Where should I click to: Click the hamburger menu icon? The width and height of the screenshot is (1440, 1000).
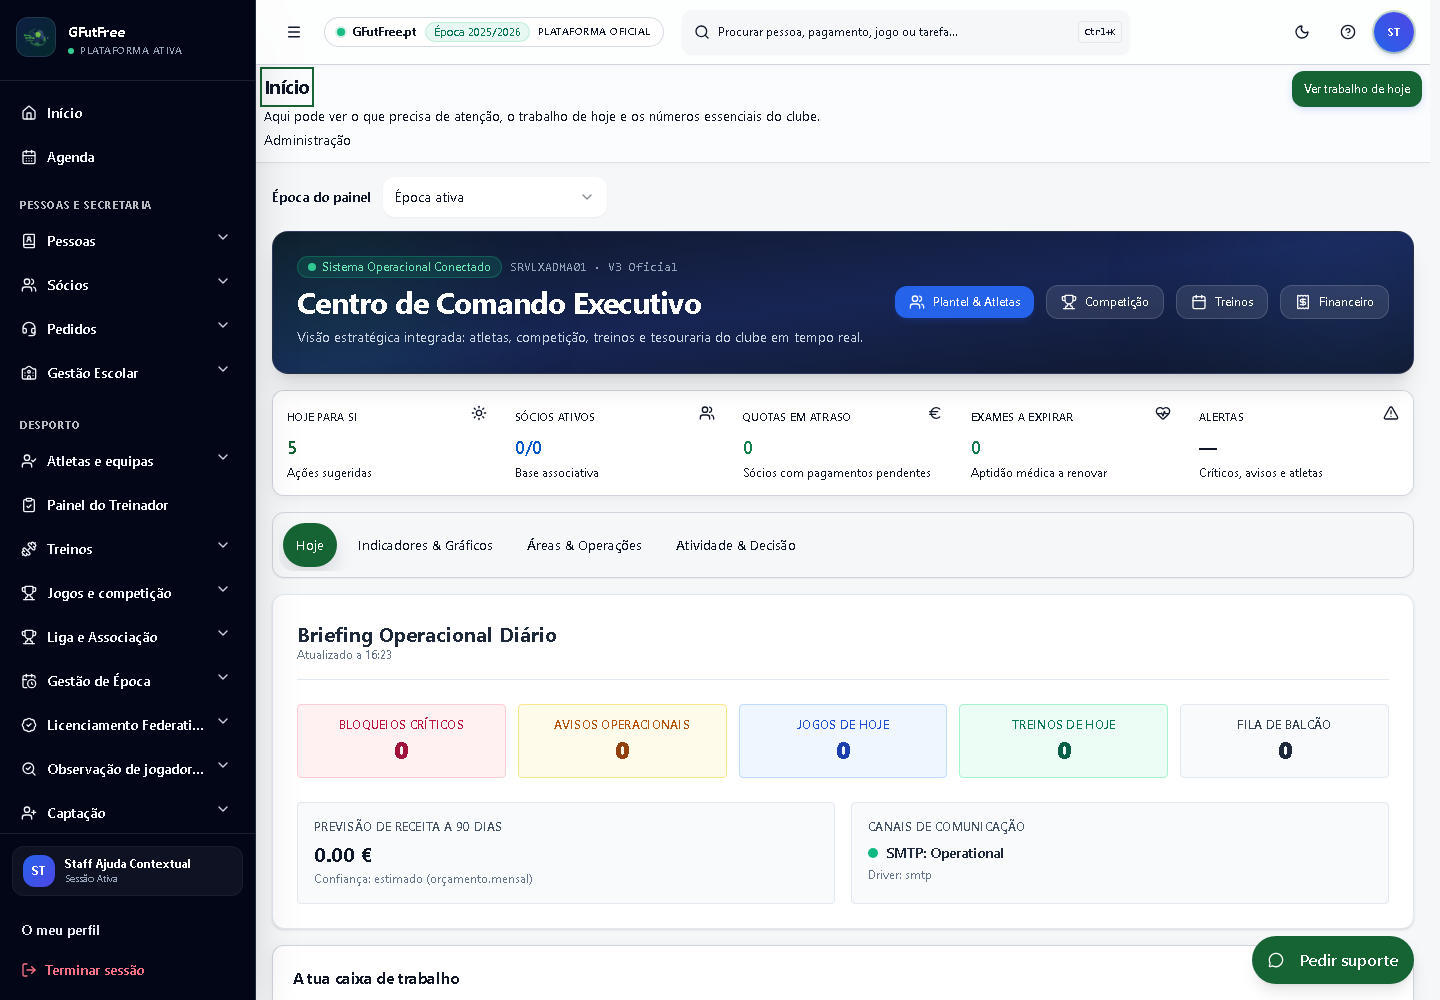tap(294, 32)
